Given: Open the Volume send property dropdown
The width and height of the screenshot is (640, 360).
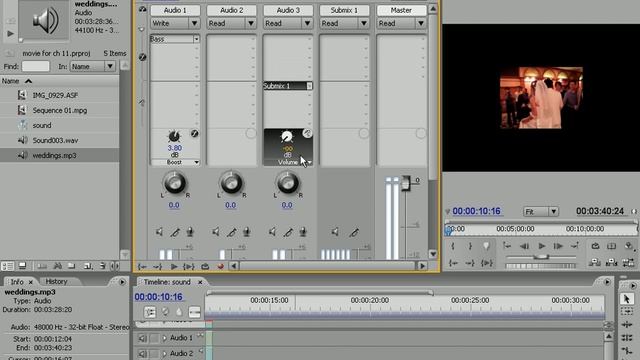Looking at the screenshot, I should pyautogui.click(x=310, y=162).
